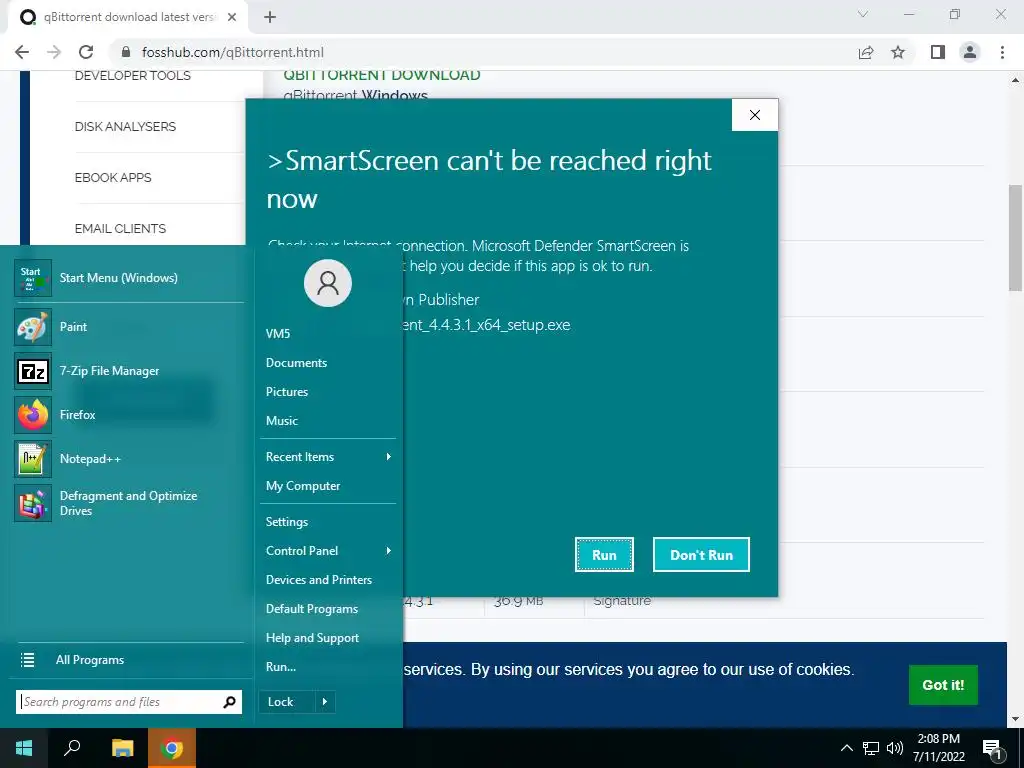Screen dimensions: 1024x768
Task: Open the VM5 user folder
Action: pyautogui.click(x=278, y=334)
